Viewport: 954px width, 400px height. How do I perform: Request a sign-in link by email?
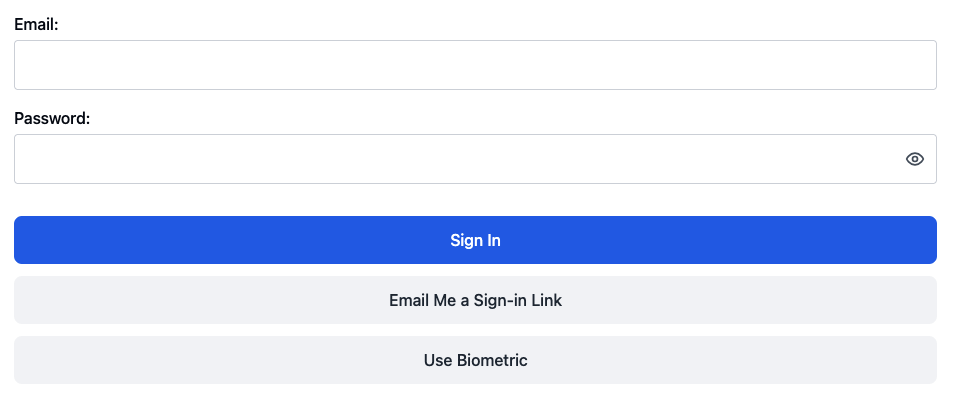click(x=475, y=300)
